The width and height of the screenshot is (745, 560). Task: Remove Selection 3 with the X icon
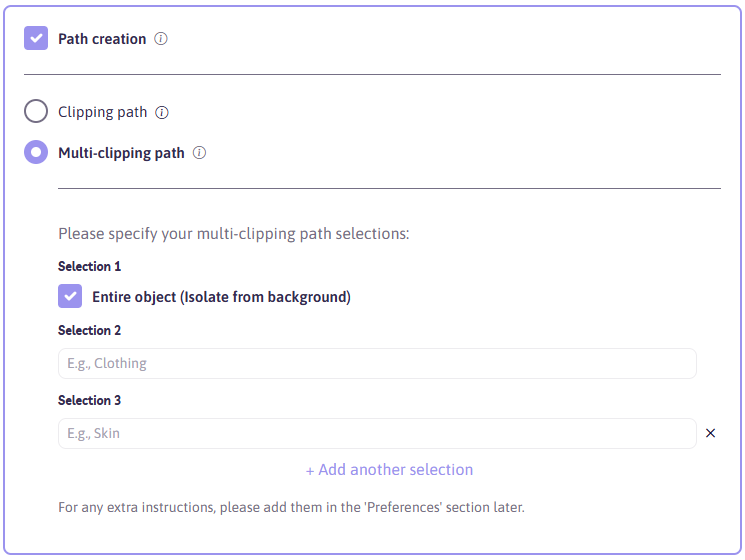click(x=710, y=433)
